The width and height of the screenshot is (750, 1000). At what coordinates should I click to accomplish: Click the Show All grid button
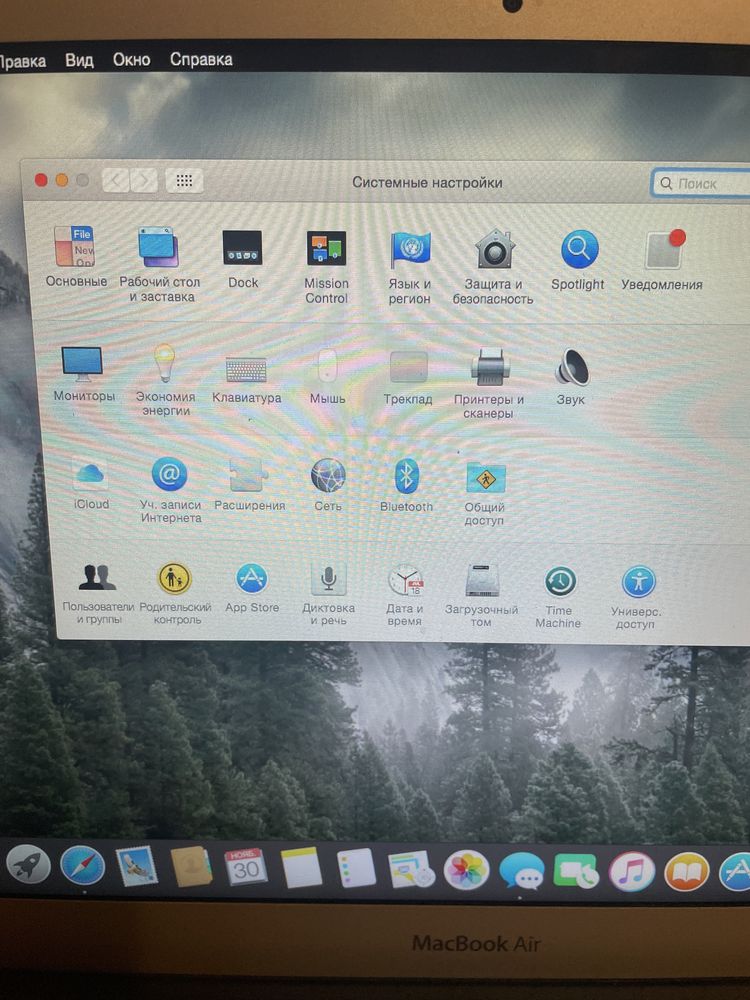[184, 181]
